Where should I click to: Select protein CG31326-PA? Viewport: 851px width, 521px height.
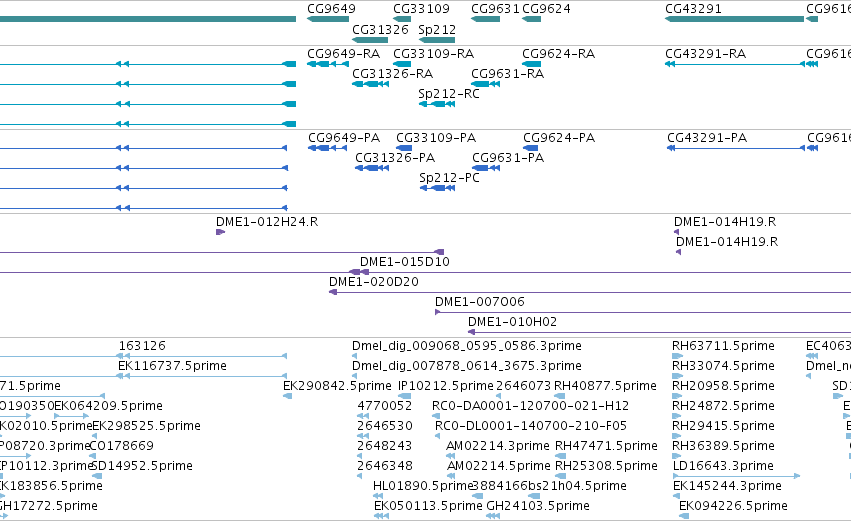coord(395,158)
